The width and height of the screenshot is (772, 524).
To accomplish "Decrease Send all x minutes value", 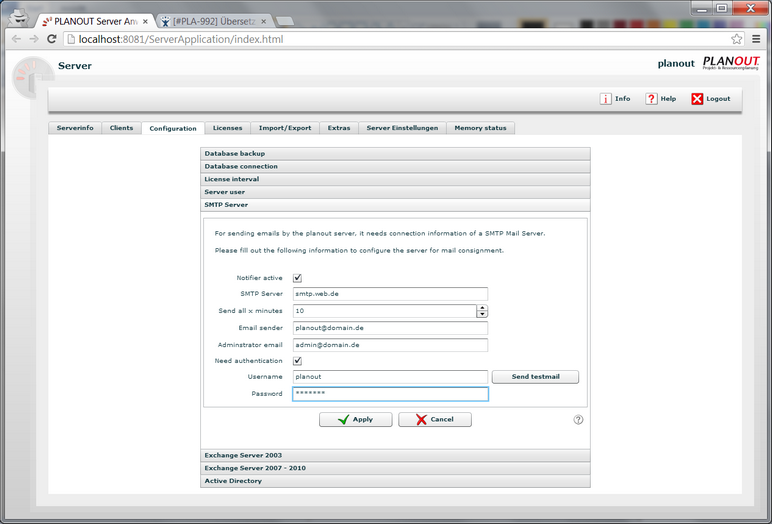I will [482, 314].
